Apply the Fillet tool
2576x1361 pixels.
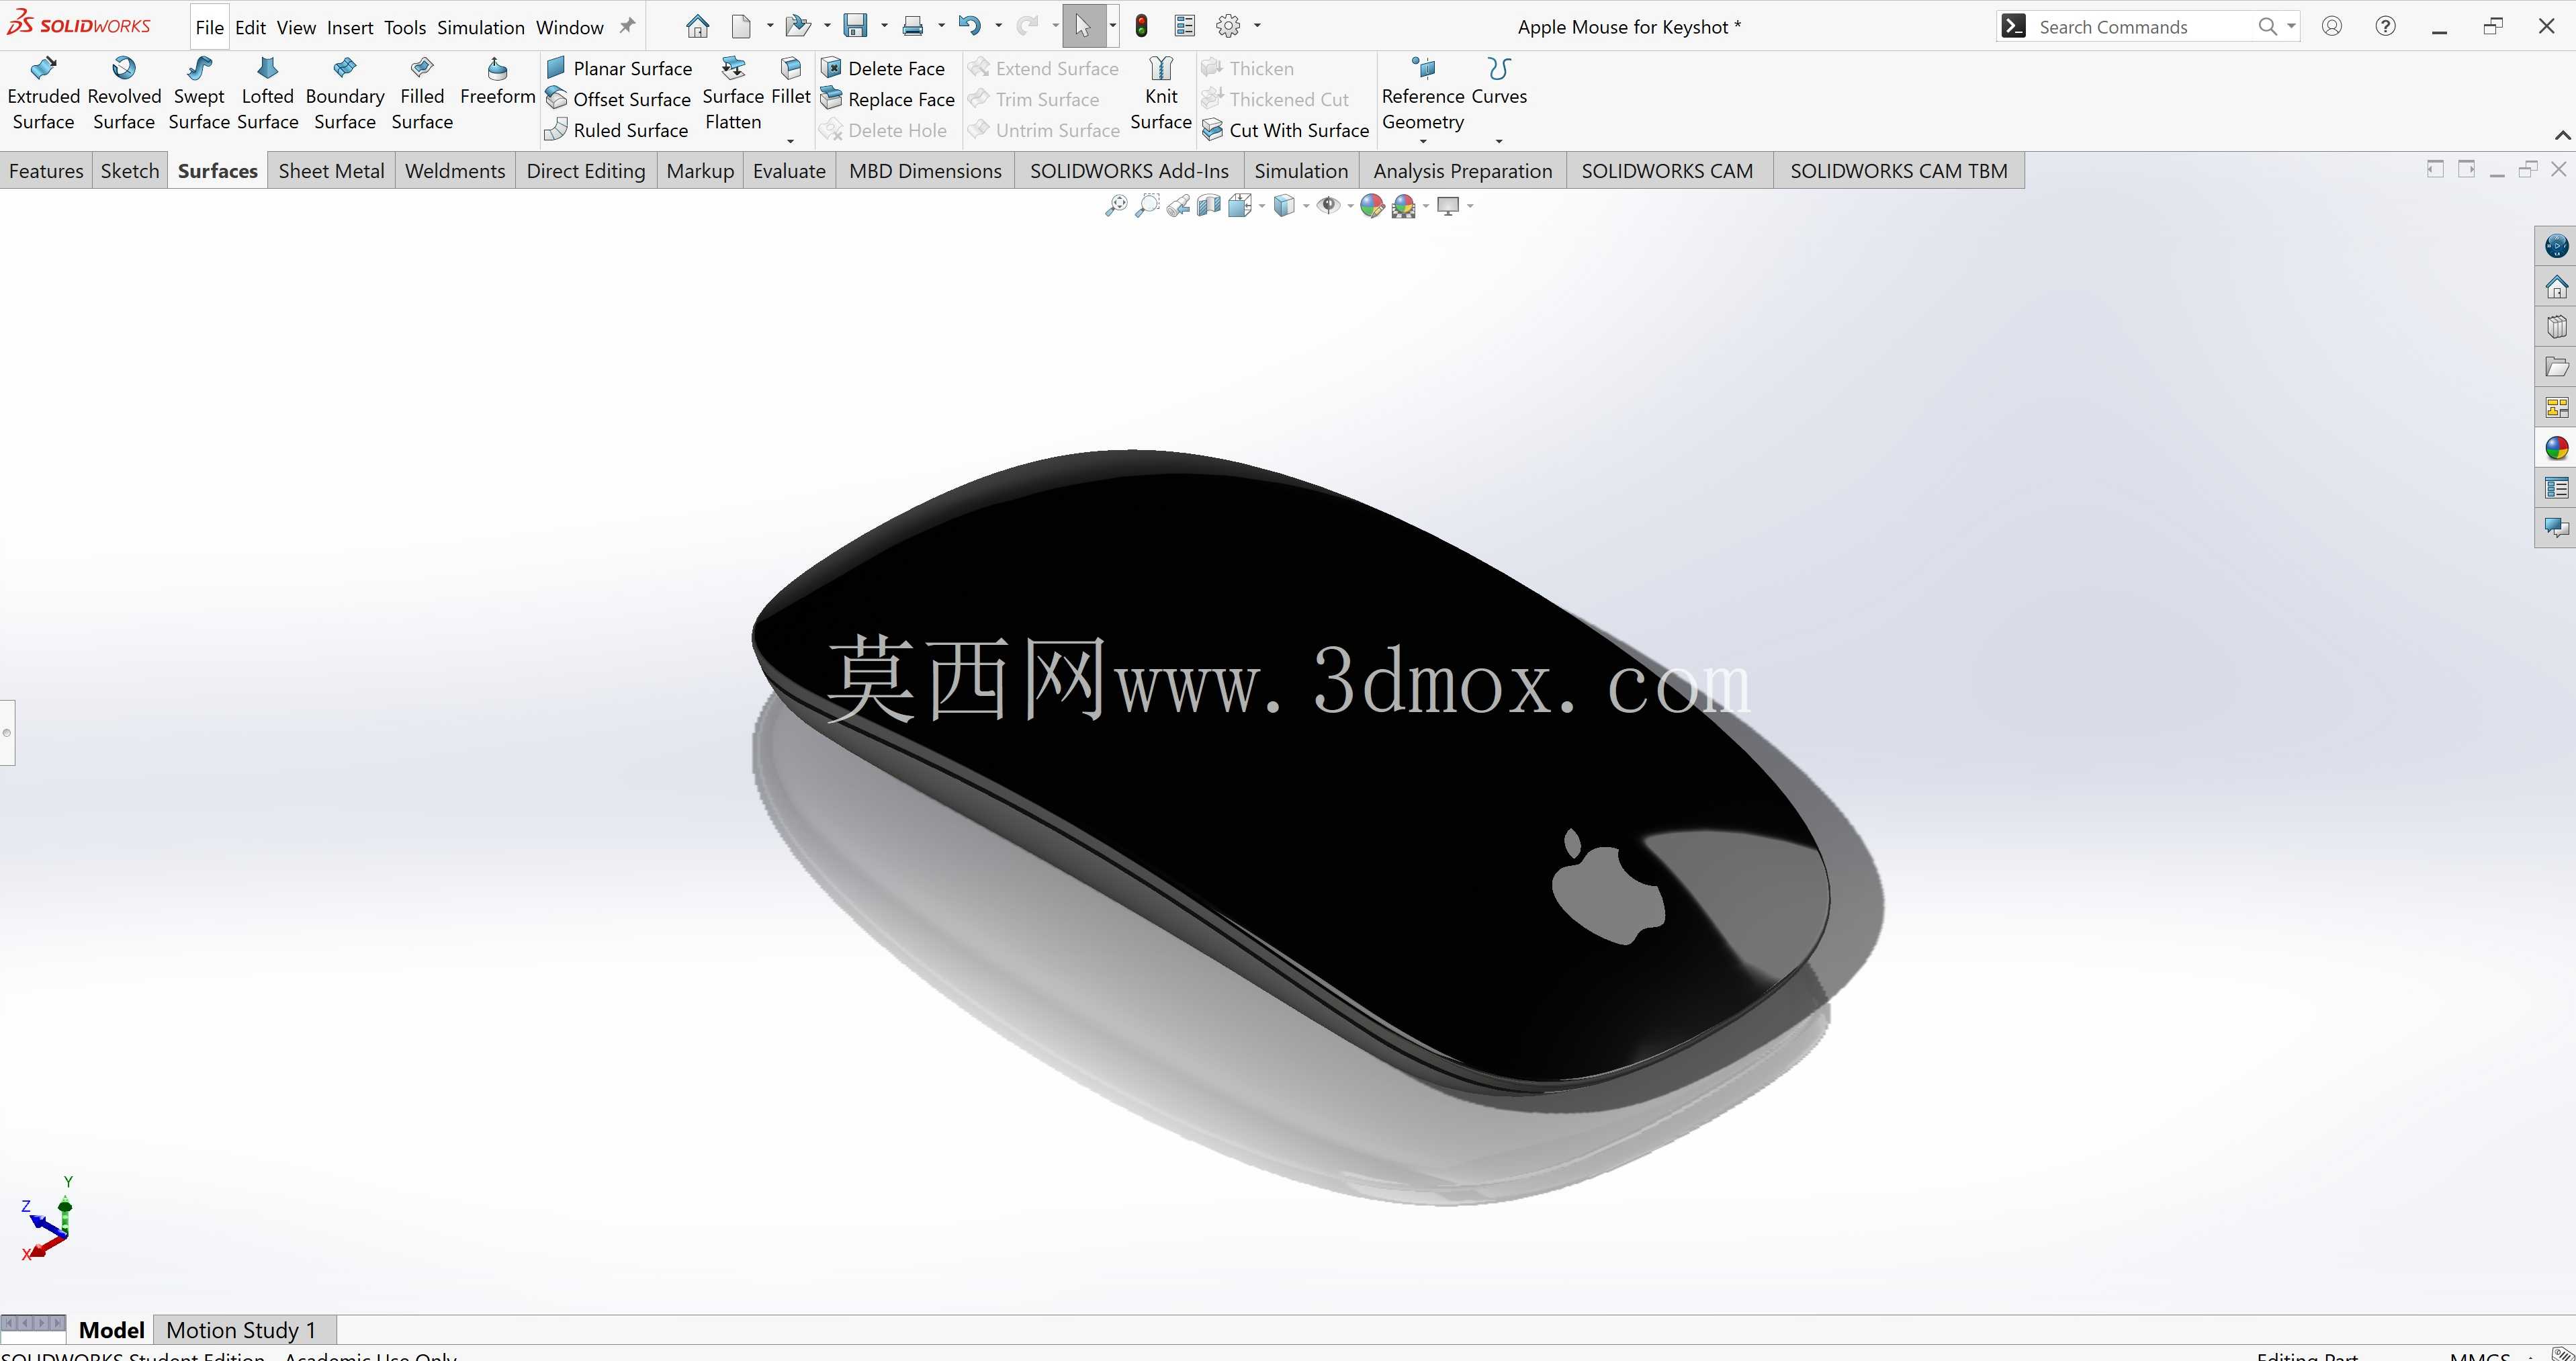pyautogui.click(x=791, y=83)
